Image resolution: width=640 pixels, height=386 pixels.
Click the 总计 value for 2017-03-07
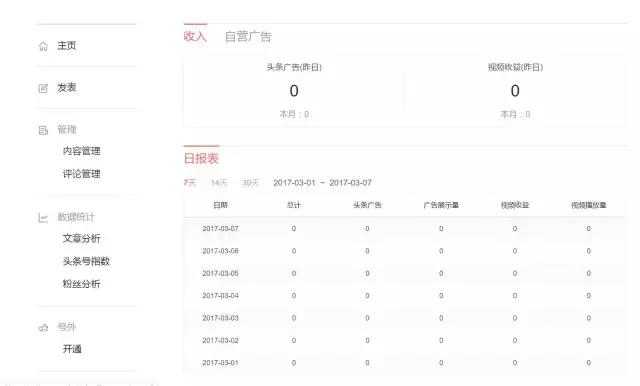(294, 229)
